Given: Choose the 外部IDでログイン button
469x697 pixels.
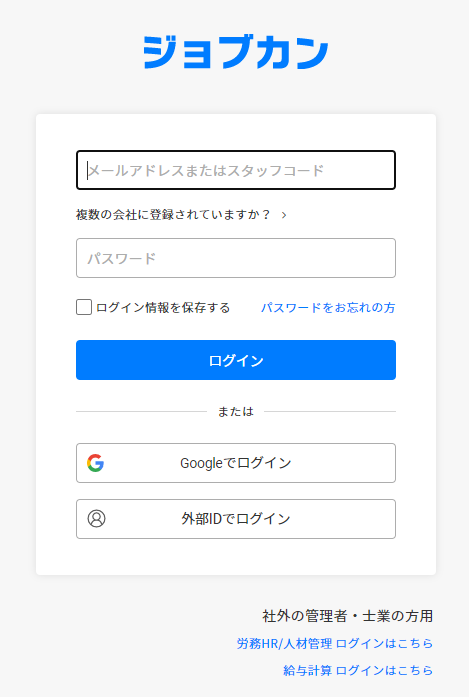Looking at the screenshot, I should (x=236, y=519).
